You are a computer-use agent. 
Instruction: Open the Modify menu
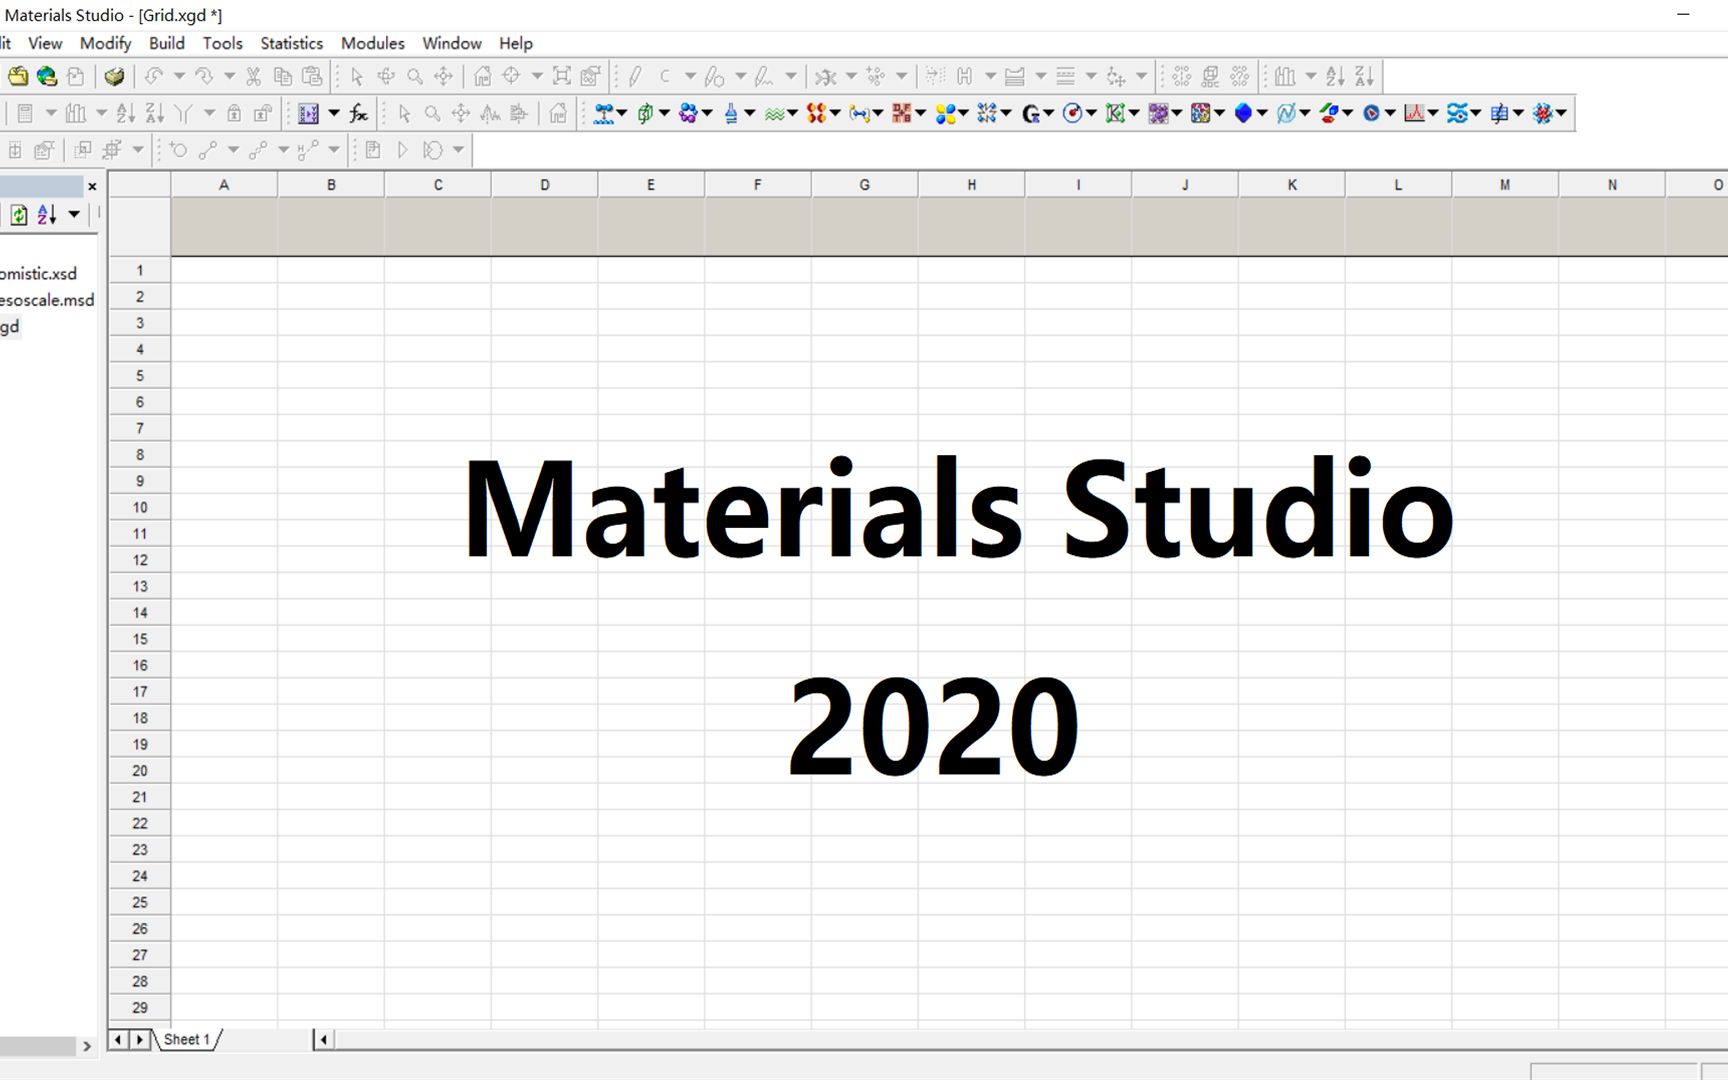pyautogui.click(x=105, y=43)
